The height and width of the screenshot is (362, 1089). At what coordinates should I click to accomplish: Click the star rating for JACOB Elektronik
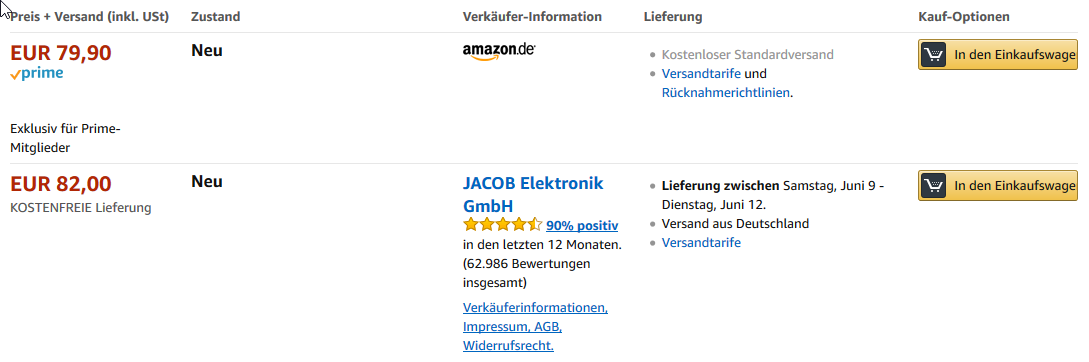tap(502, 224)
